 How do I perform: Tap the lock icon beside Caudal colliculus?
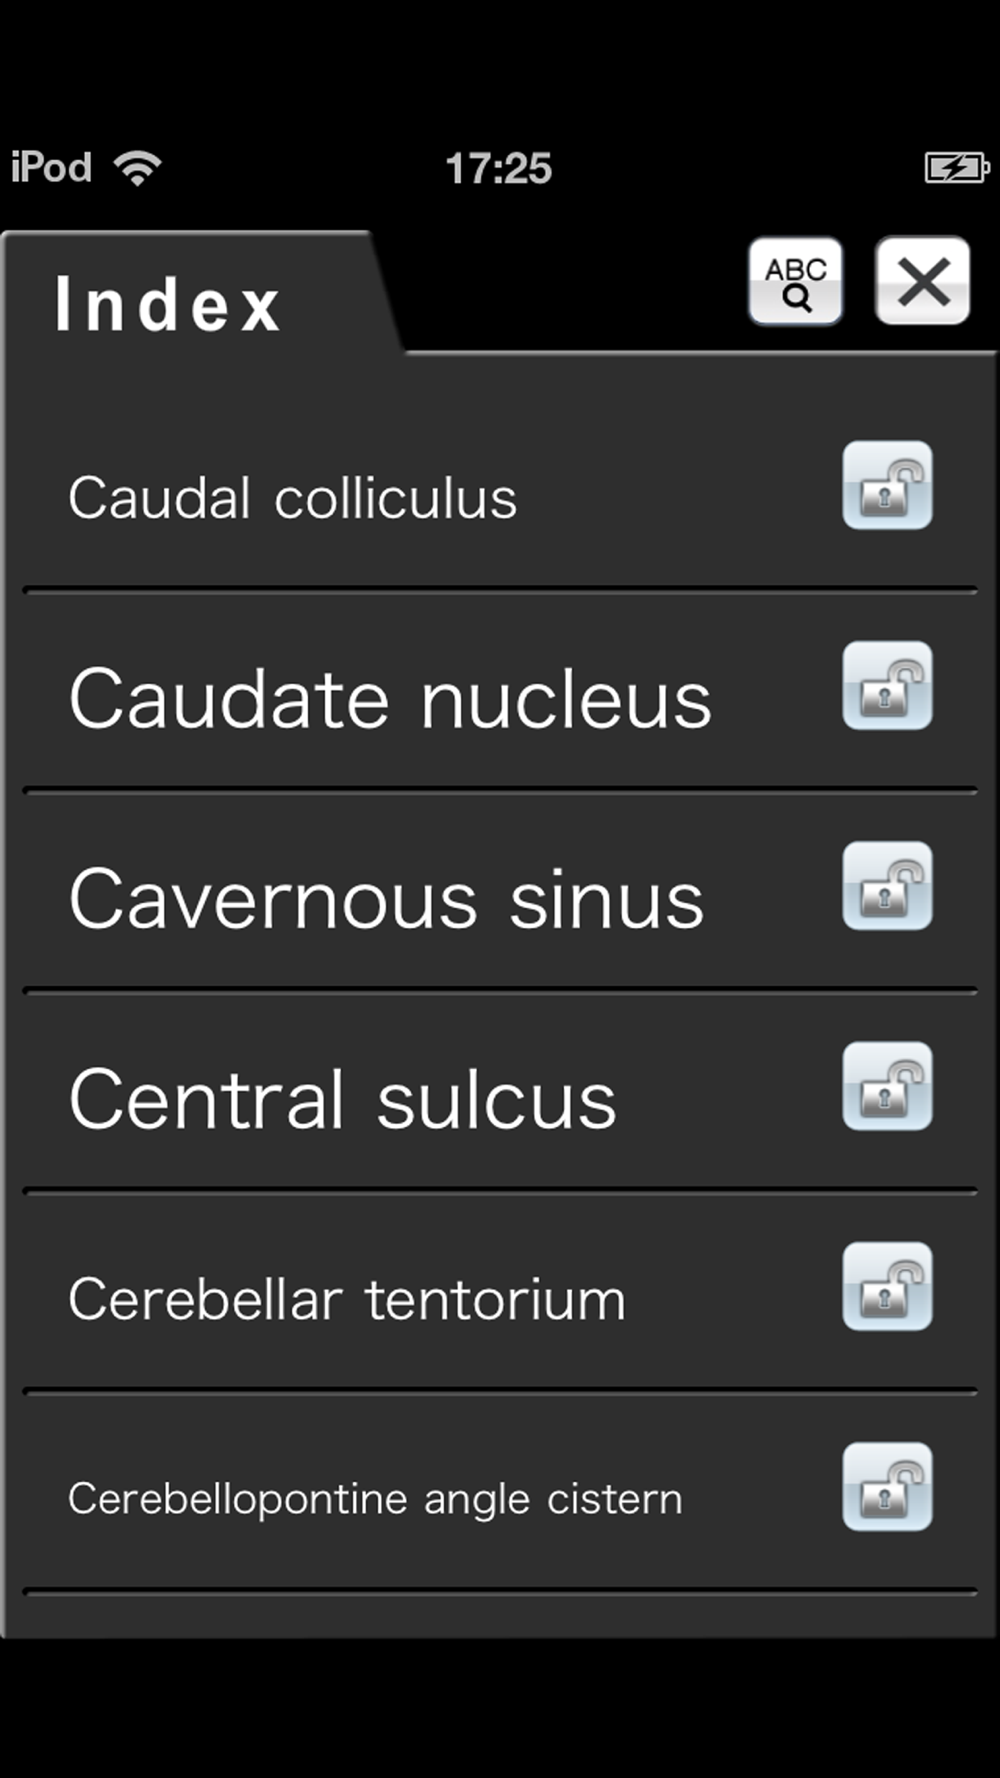coord(887,485)
